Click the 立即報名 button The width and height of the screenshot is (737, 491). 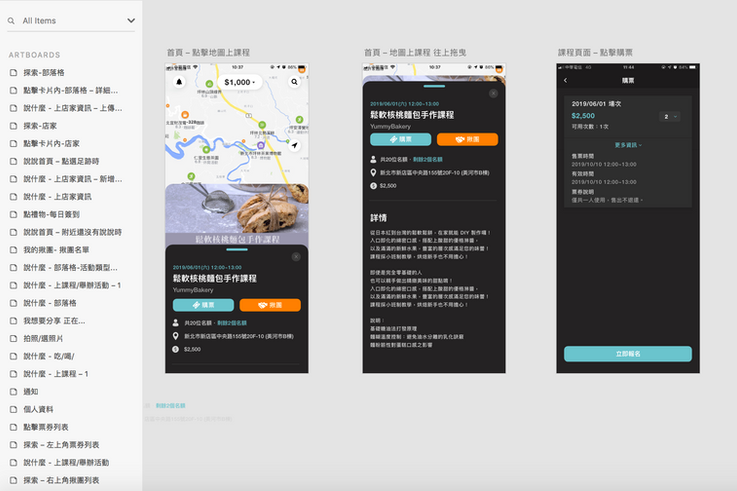click(628, 354)
